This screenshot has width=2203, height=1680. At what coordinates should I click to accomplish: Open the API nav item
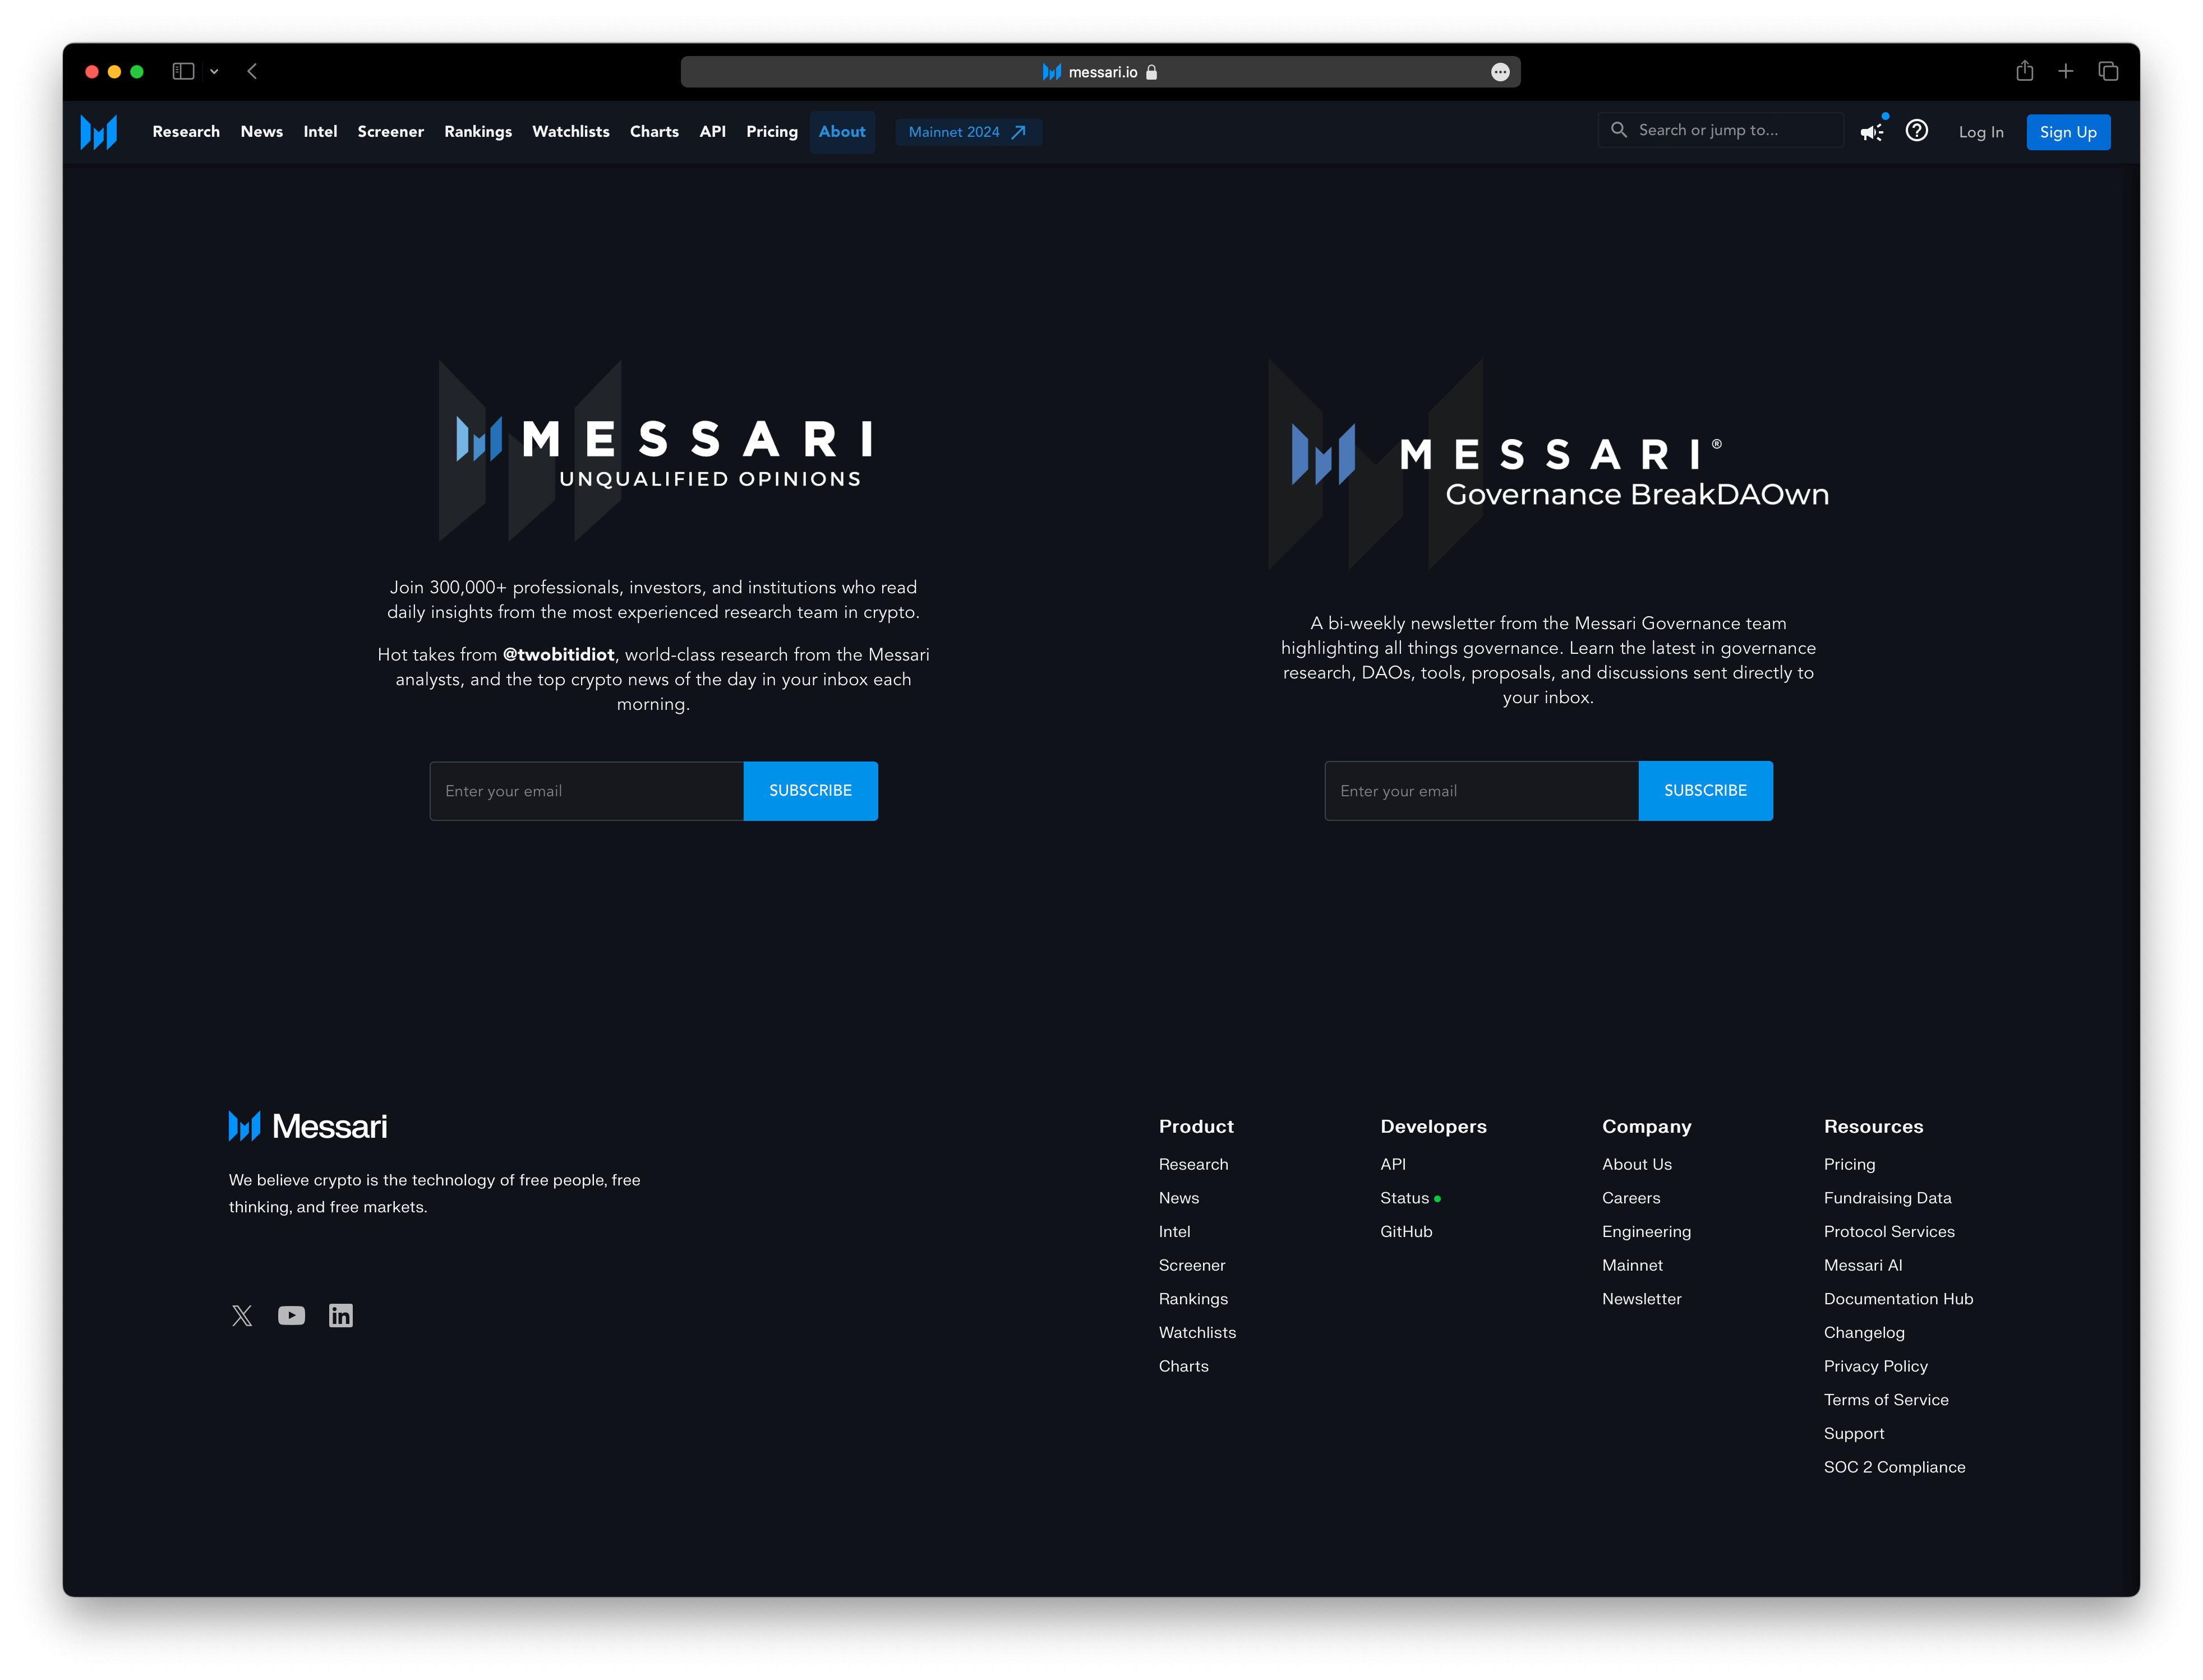713,132
